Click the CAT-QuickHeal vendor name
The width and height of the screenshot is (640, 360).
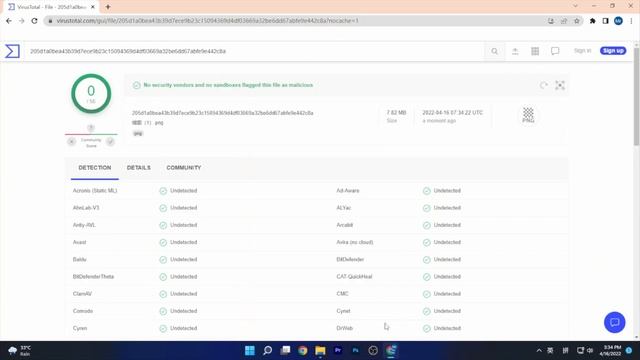tap(354, 276)
